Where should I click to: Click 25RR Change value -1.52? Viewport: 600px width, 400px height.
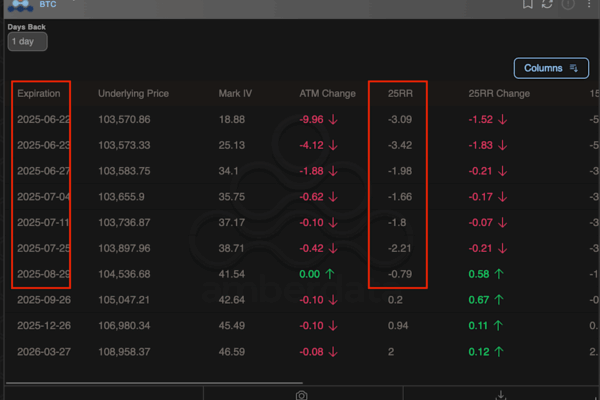481,119
